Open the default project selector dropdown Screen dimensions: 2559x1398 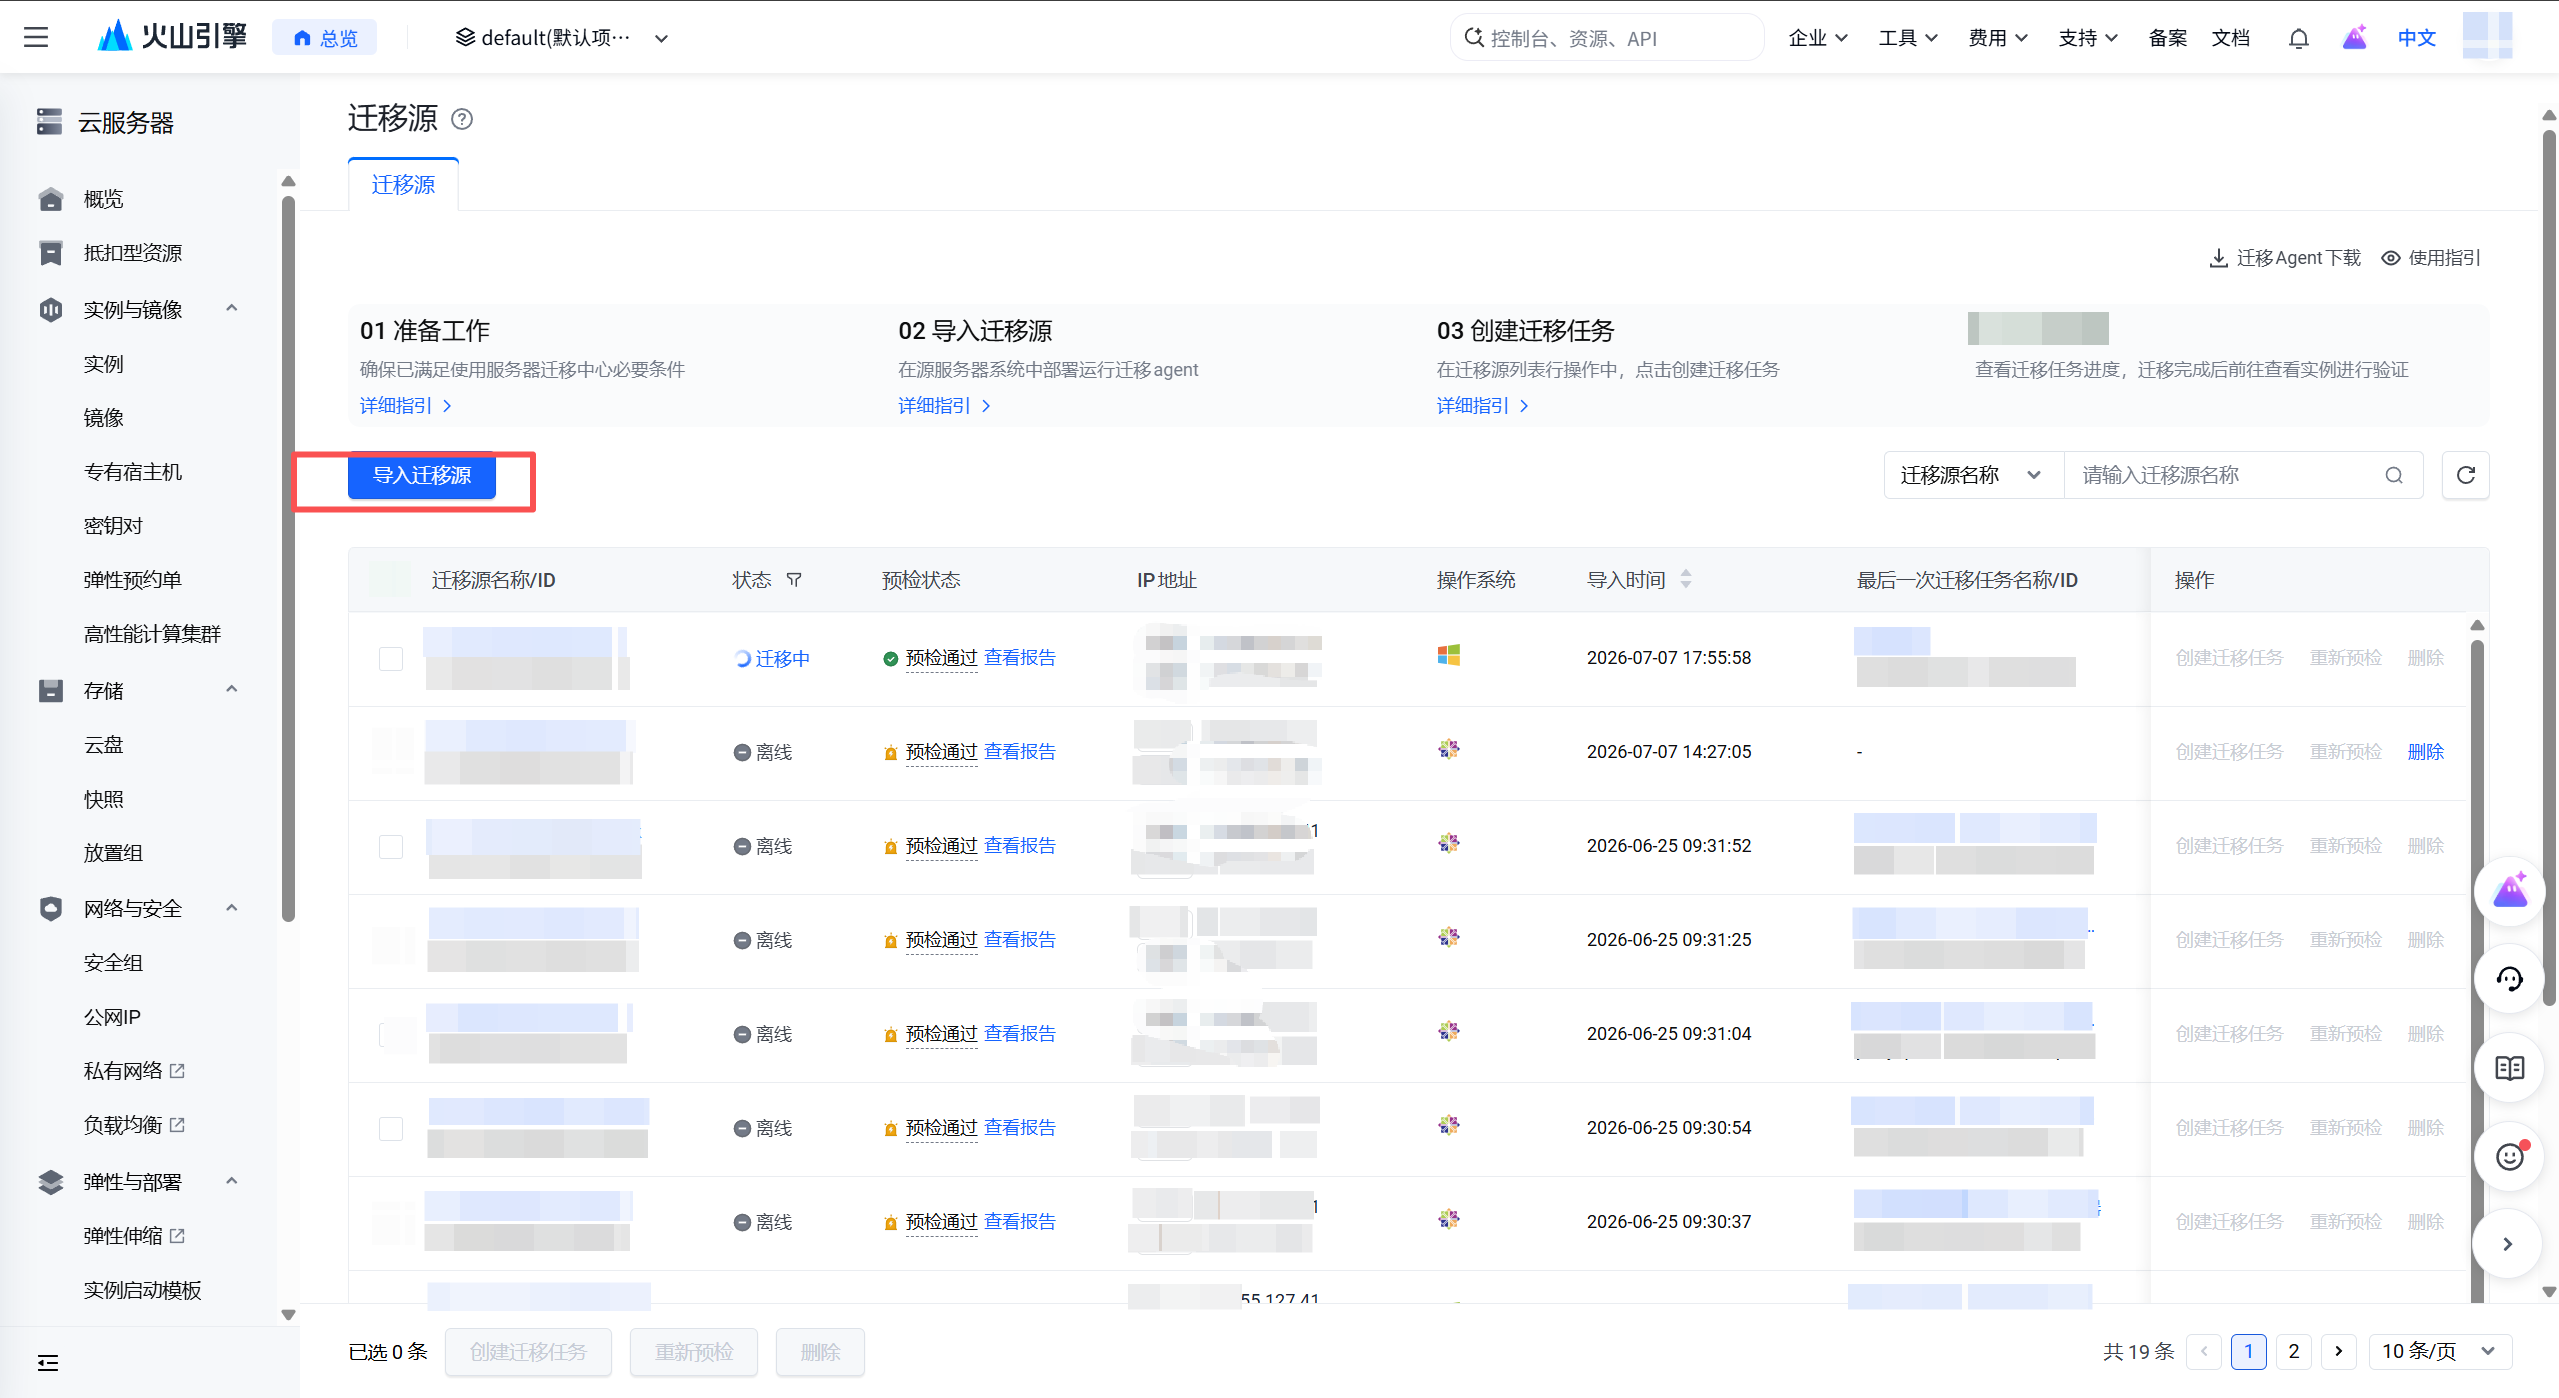(561, 38)
